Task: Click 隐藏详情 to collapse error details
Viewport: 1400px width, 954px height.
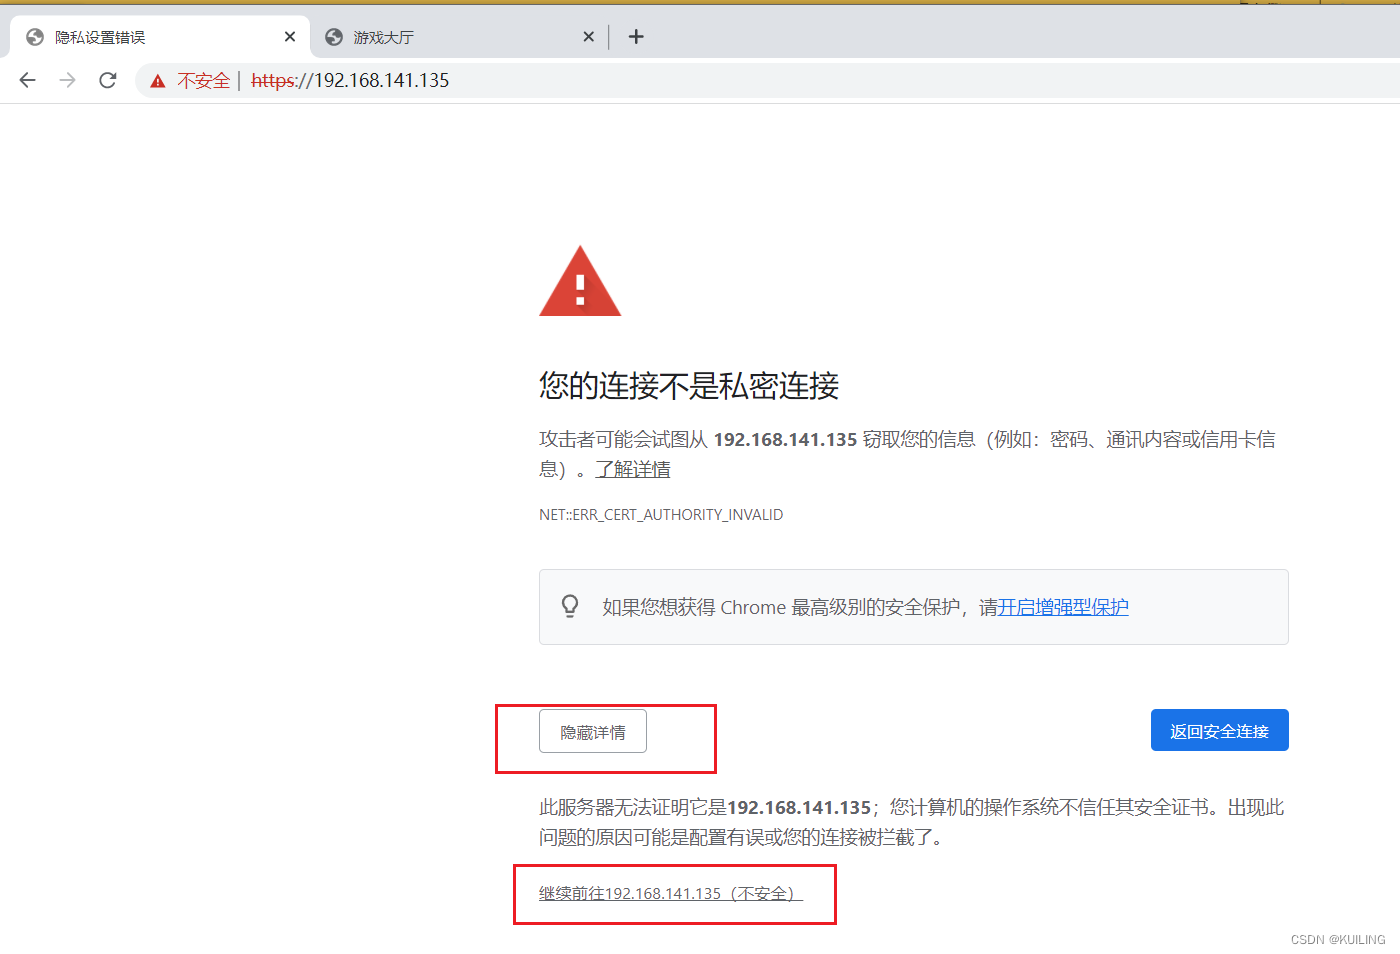Action: coord(592,731)
